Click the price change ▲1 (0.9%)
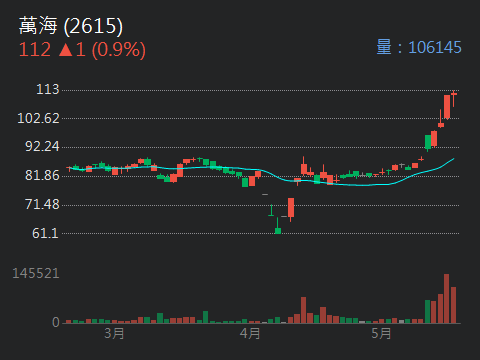The image size is (480, 360). pyautogui.click(x=102, y=50)
